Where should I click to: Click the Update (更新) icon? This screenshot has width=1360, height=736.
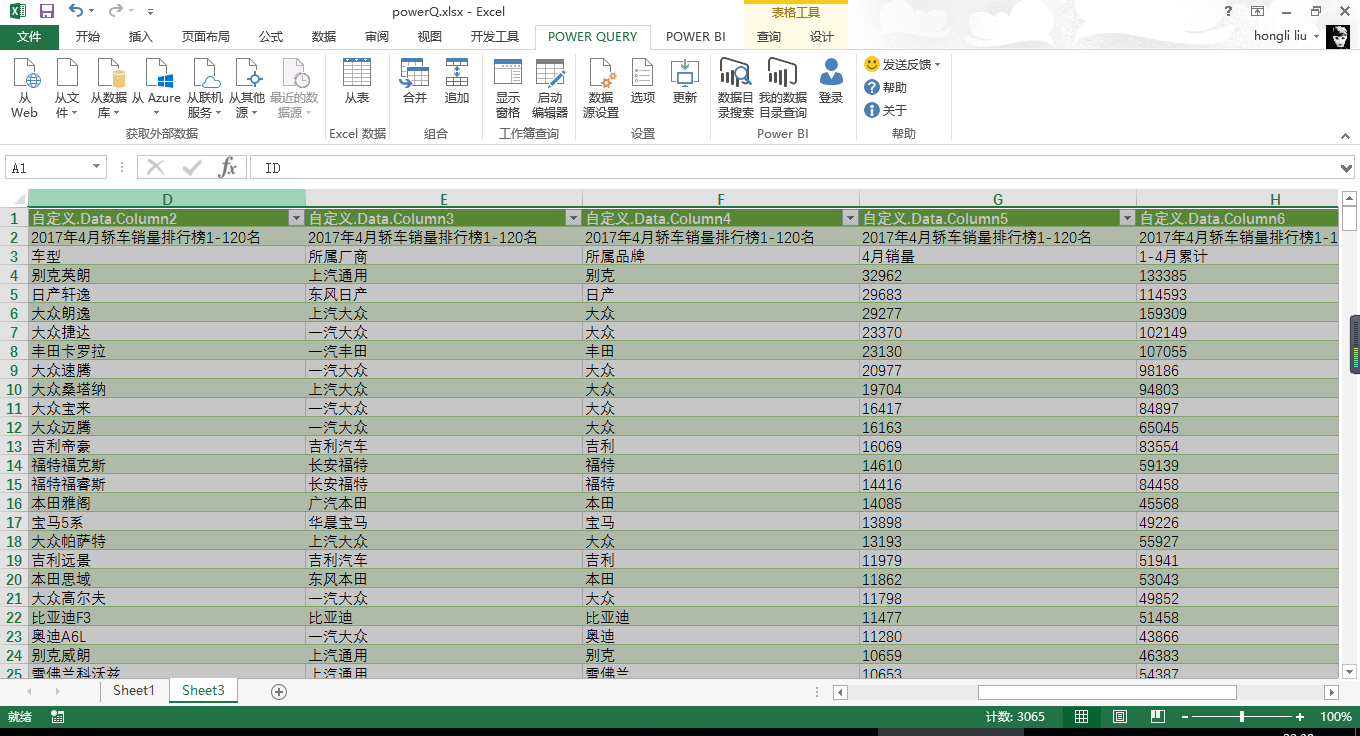point(685,82)
